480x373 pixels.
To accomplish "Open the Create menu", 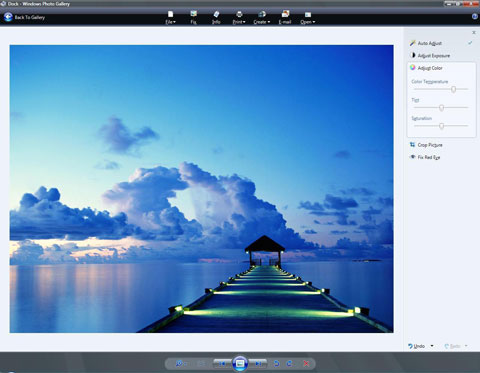I will pos(262,17).
